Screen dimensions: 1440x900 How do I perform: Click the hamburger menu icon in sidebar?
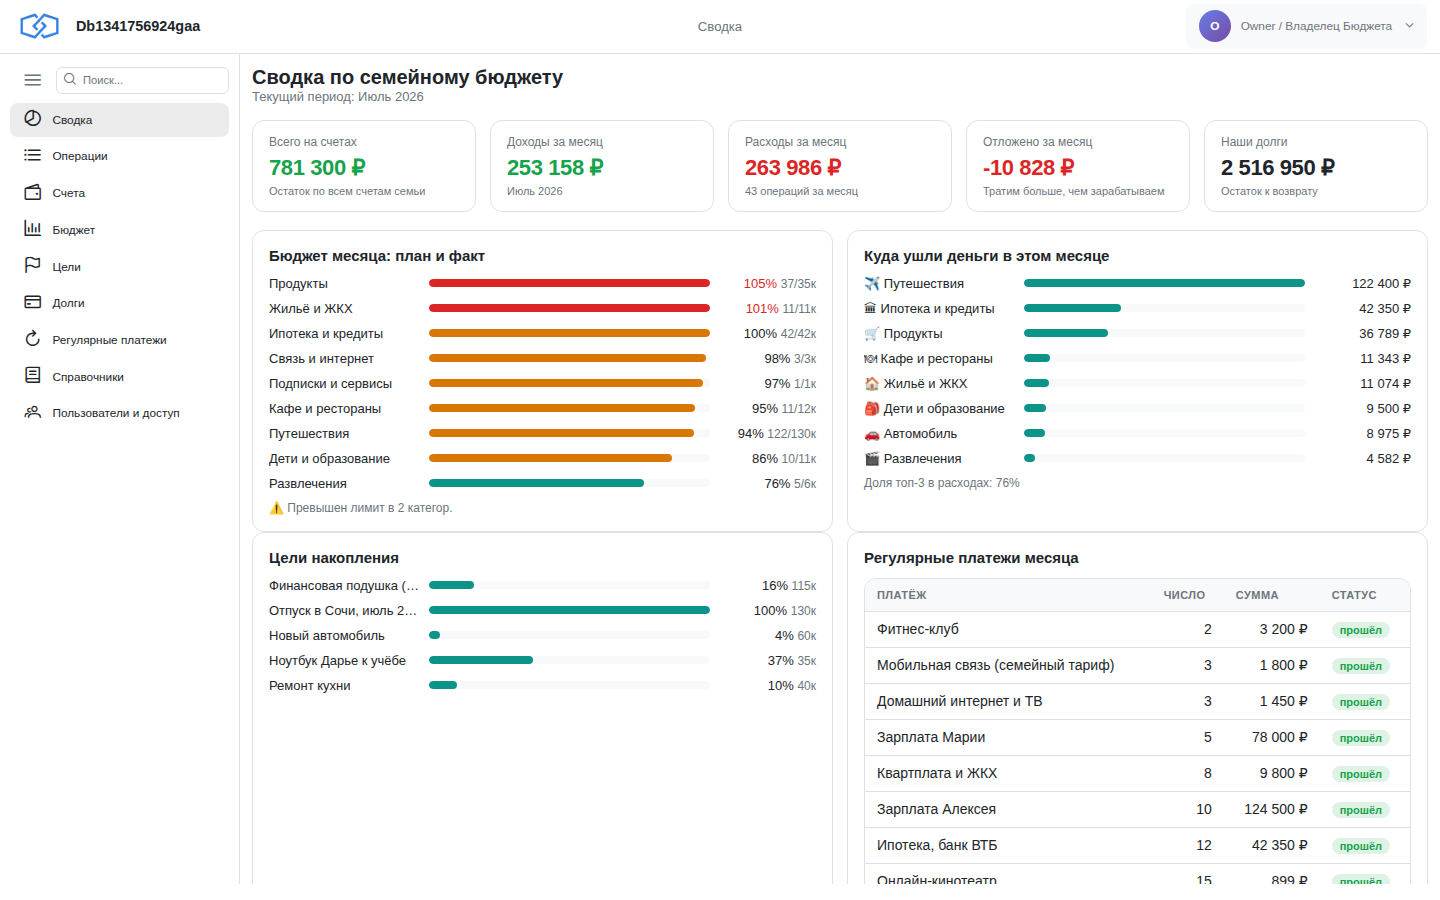pos(33,80)
